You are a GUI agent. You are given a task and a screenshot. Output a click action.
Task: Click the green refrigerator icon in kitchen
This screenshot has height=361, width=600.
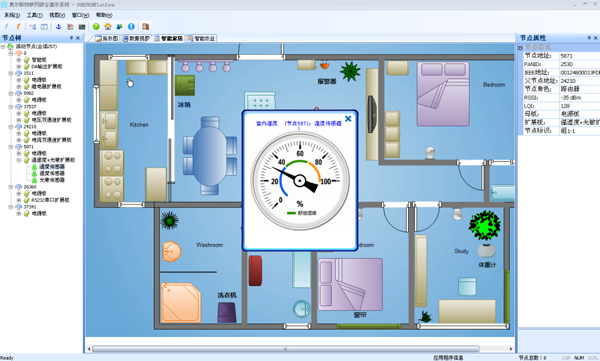click(185, 85)
